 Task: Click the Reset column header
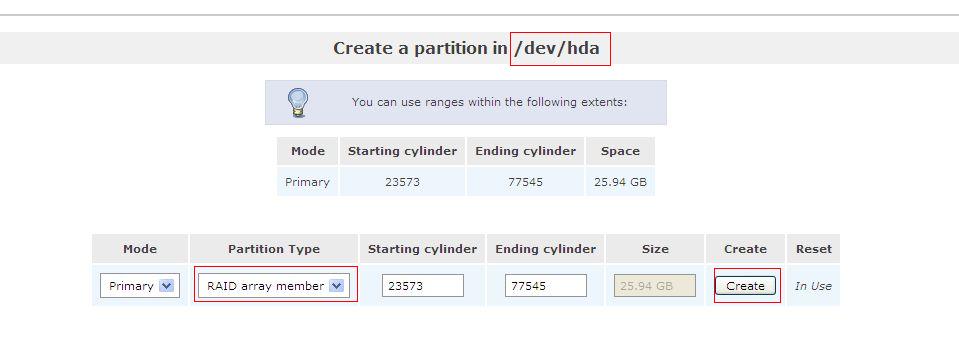[x=813, y=249]
